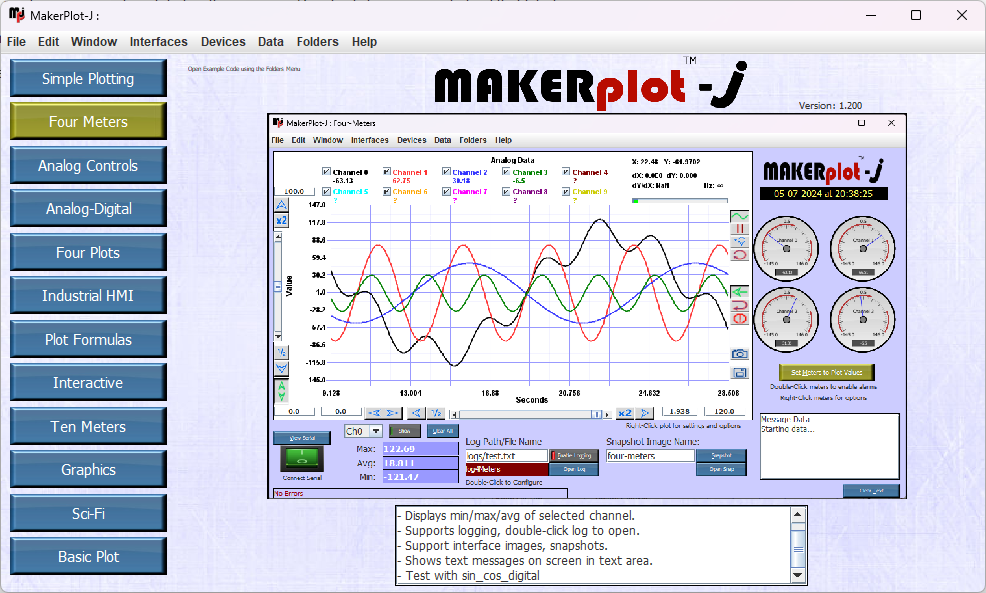Screen dimensions: 986x593
Task: Click the green up-down arrows icon left of plot
Action: pos(281,391)
